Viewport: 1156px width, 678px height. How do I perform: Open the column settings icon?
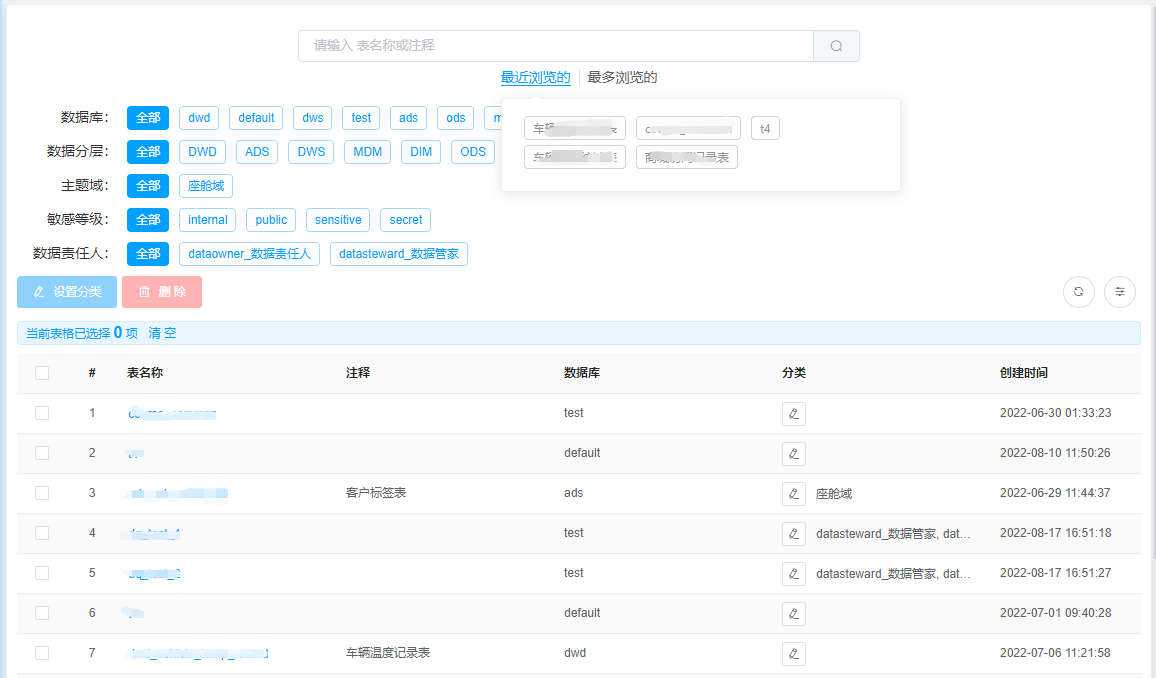tap(1120, 292)
